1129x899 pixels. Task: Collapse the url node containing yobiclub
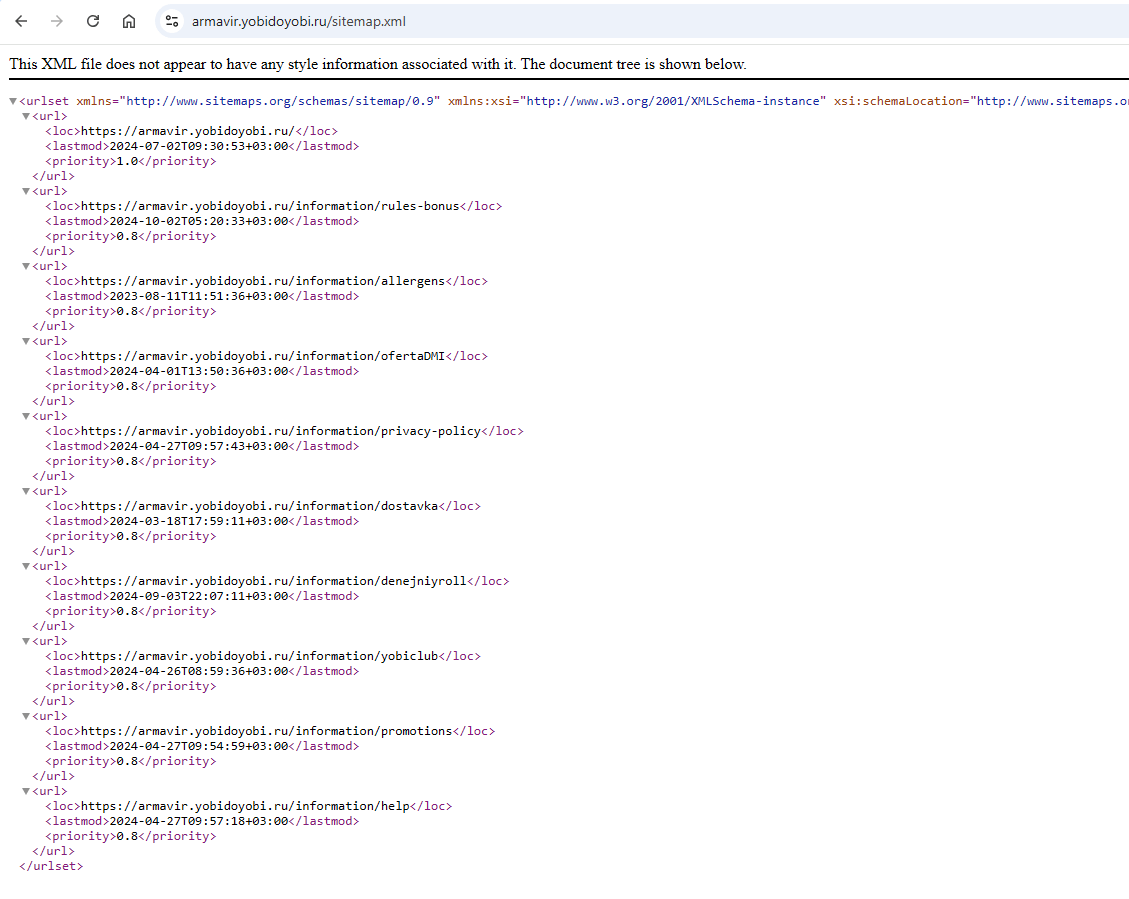coord(26,641)
